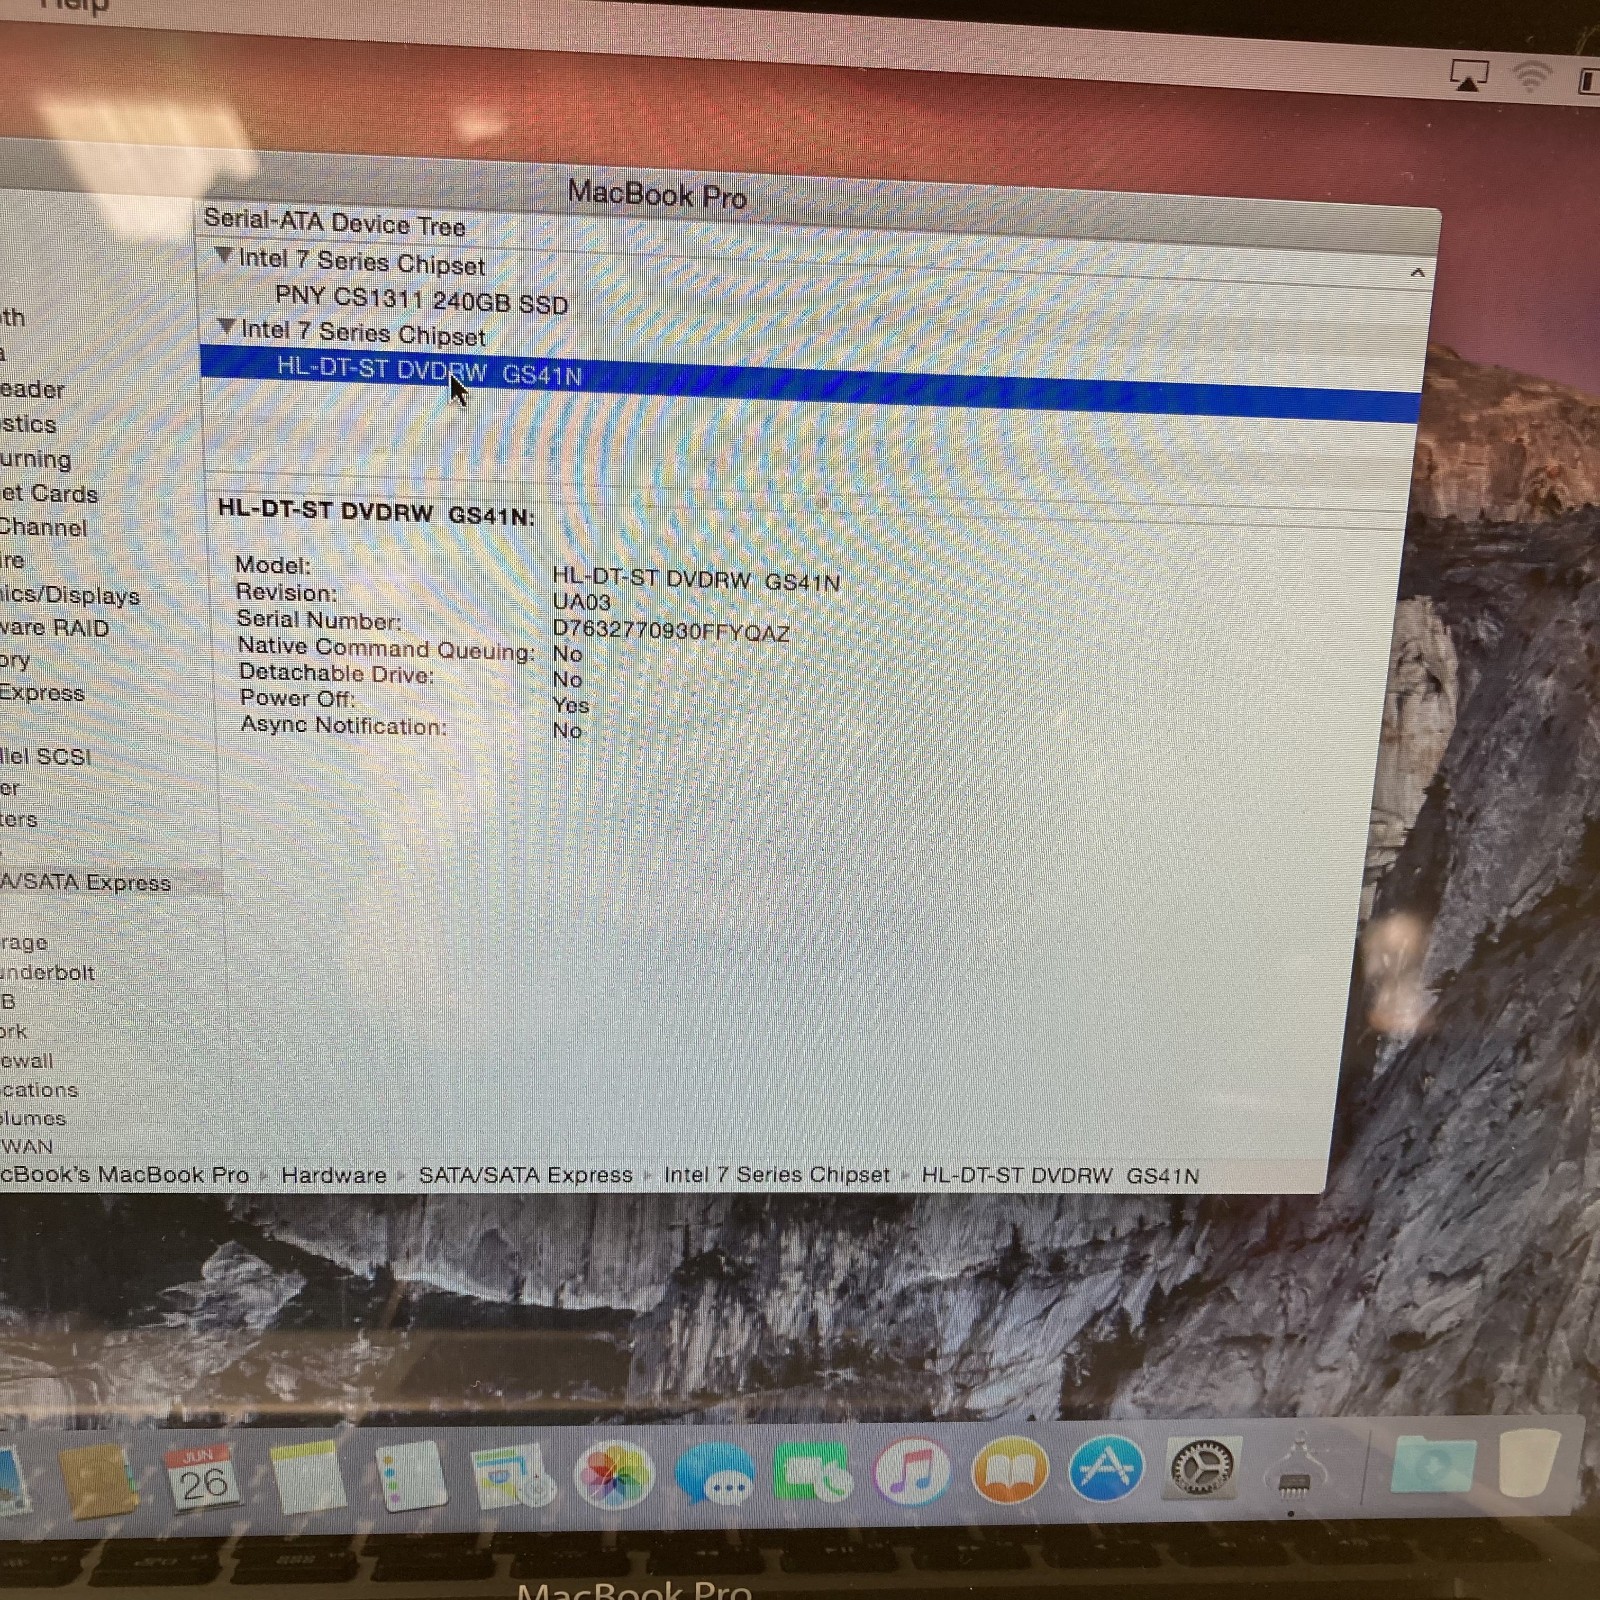Click MacBook Pro in the path bar
This screenshot has height=1600, width=1600.
pyautogui.click(x=124, y=1175)
